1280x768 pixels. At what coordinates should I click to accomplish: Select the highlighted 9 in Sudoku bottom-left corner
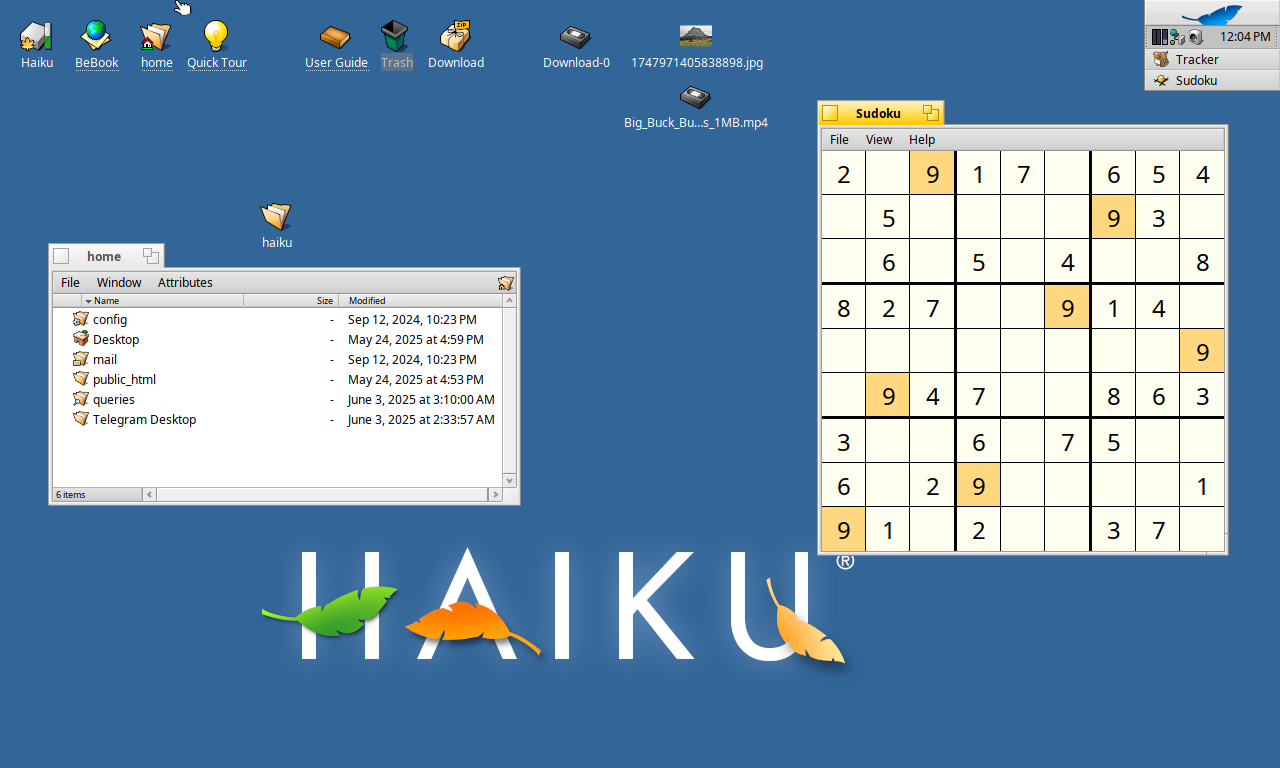(843, 530)
